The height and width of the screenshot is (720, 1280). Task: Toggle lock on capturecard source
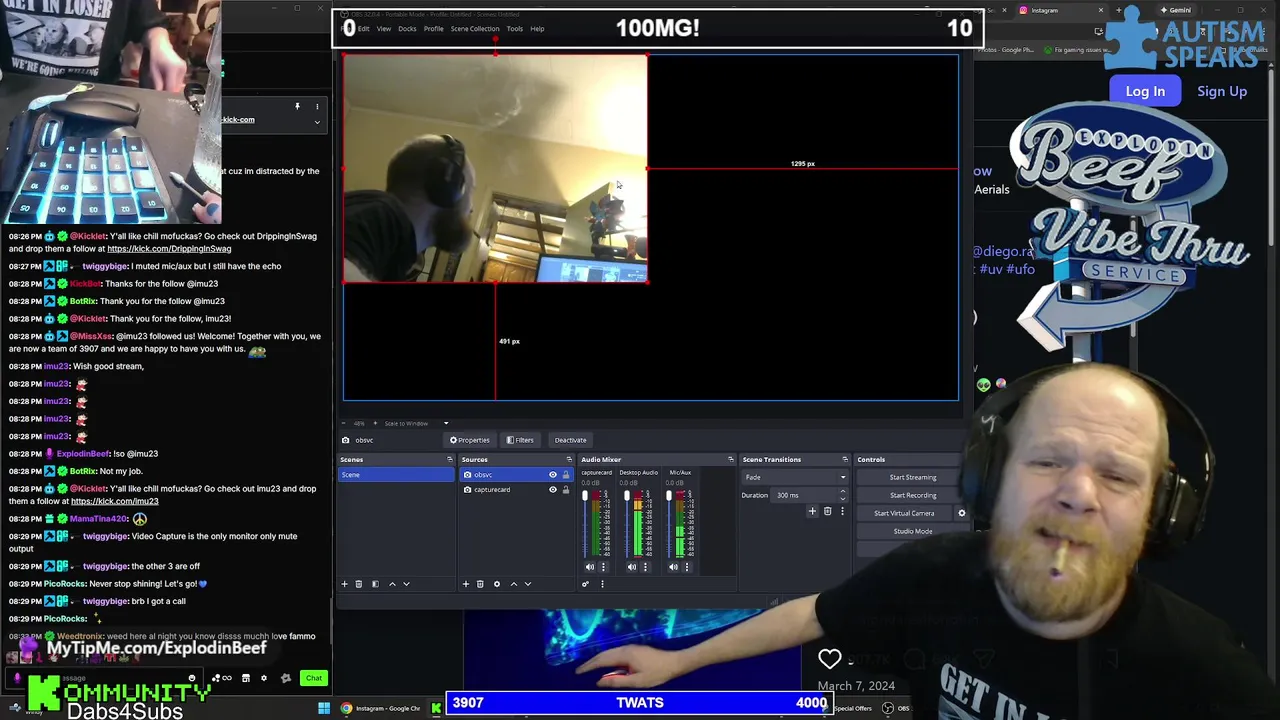pos(566,489)
